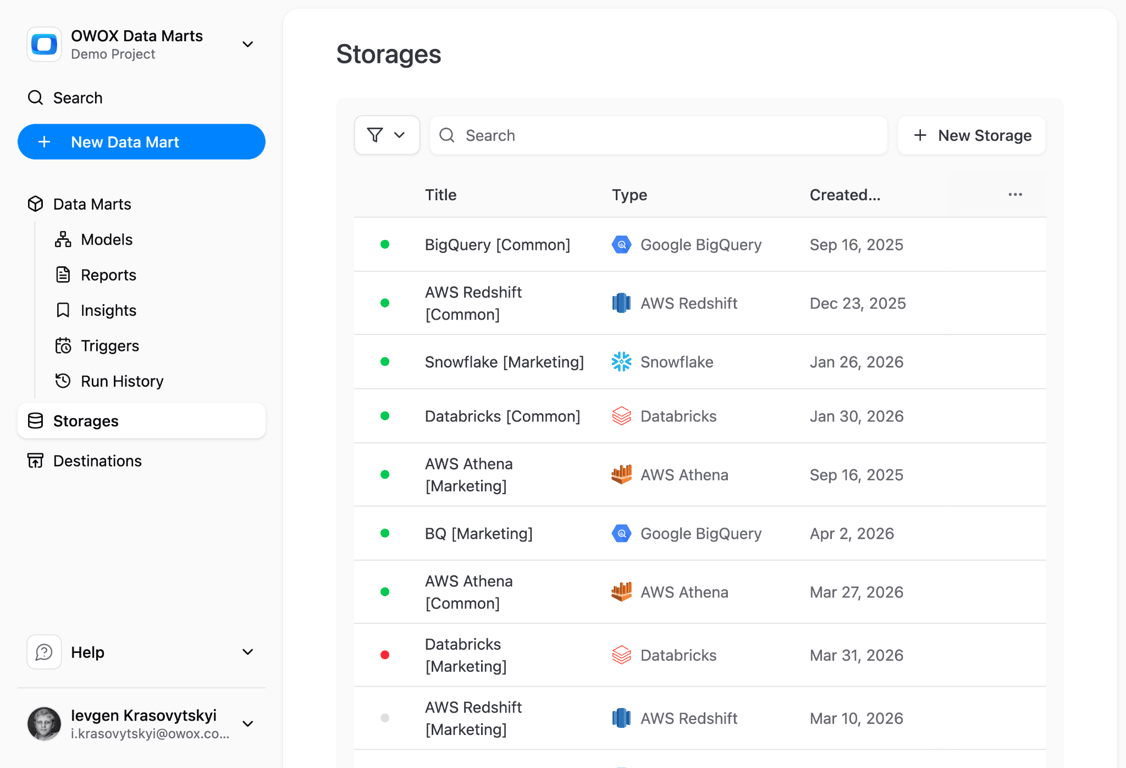Click the Models hierarchy icon
1126x768 pixels.
(x=63, y=239)
